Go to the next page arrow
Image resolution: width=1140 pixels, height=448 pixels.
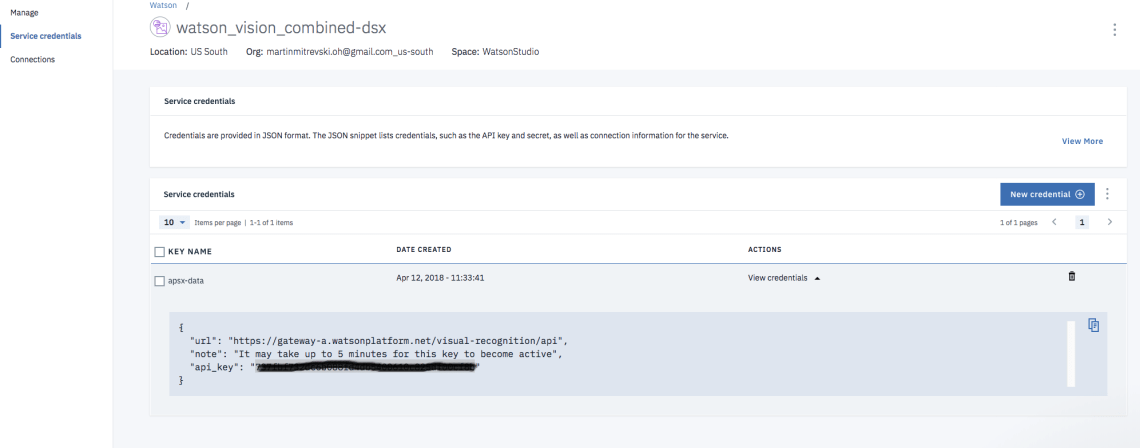tap(1109, 222)
